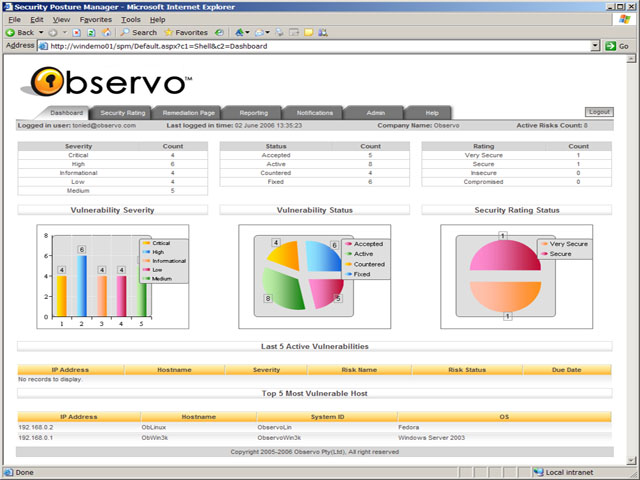Go back with the green Back arrow
Screen dimensions: 640x480
click(20, 33)
